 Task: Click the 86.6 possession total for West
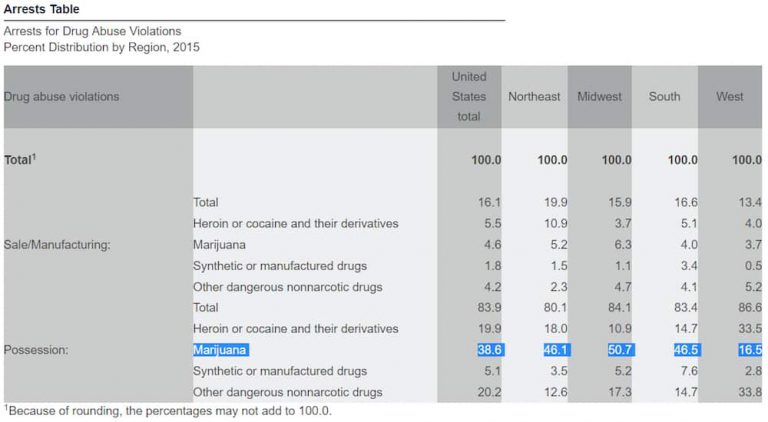coord(748,308)
